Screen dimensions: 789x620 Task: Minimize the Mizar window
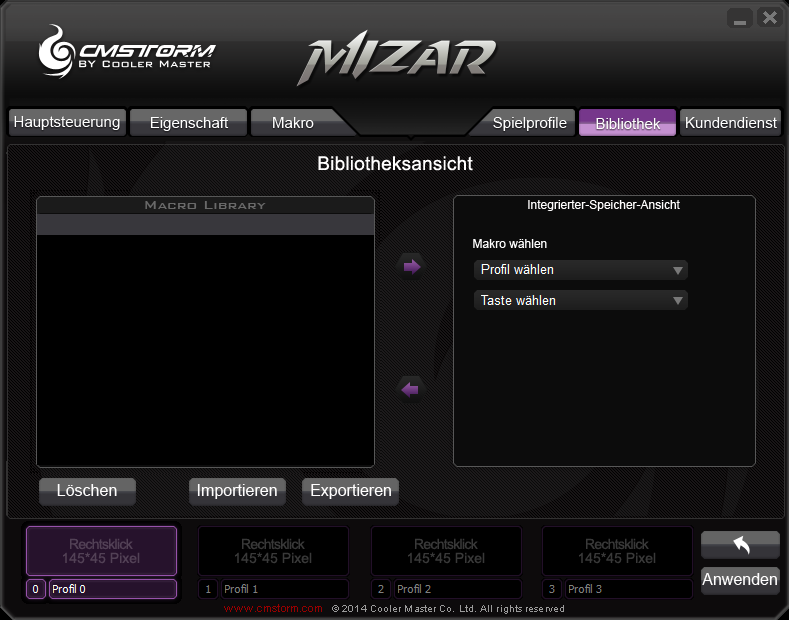pyautogui.click(x=739, y=19)
